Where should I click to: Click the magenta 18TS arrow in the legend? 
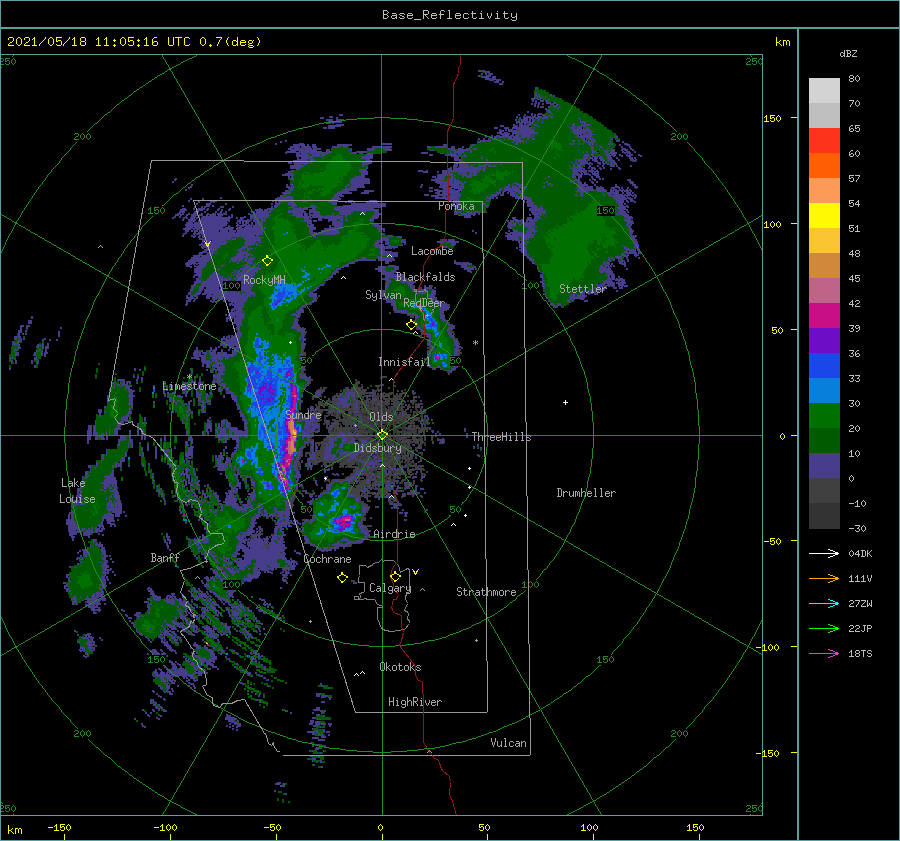click(824, 653)
